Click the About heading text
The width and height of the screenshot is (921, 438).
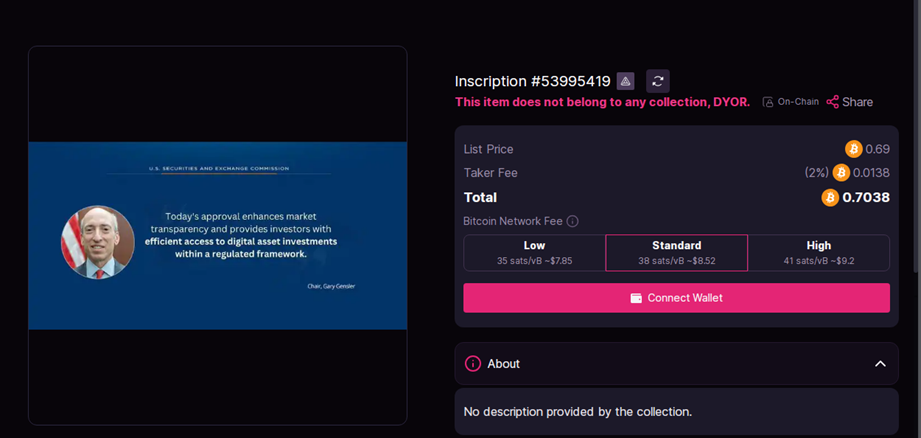[503, 364]
